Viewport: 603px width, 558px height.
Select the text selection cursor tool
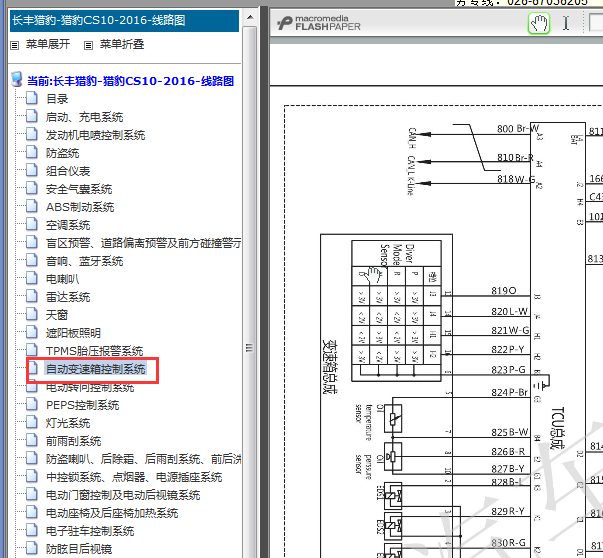566,23
